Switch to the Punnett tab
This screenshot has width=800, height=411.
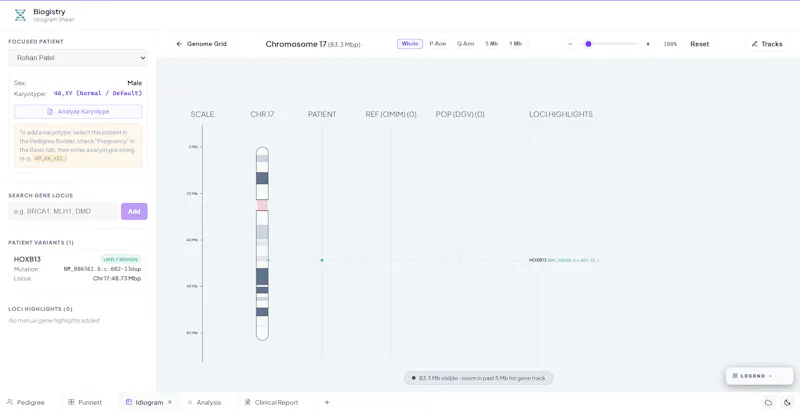tap(85, 402)
